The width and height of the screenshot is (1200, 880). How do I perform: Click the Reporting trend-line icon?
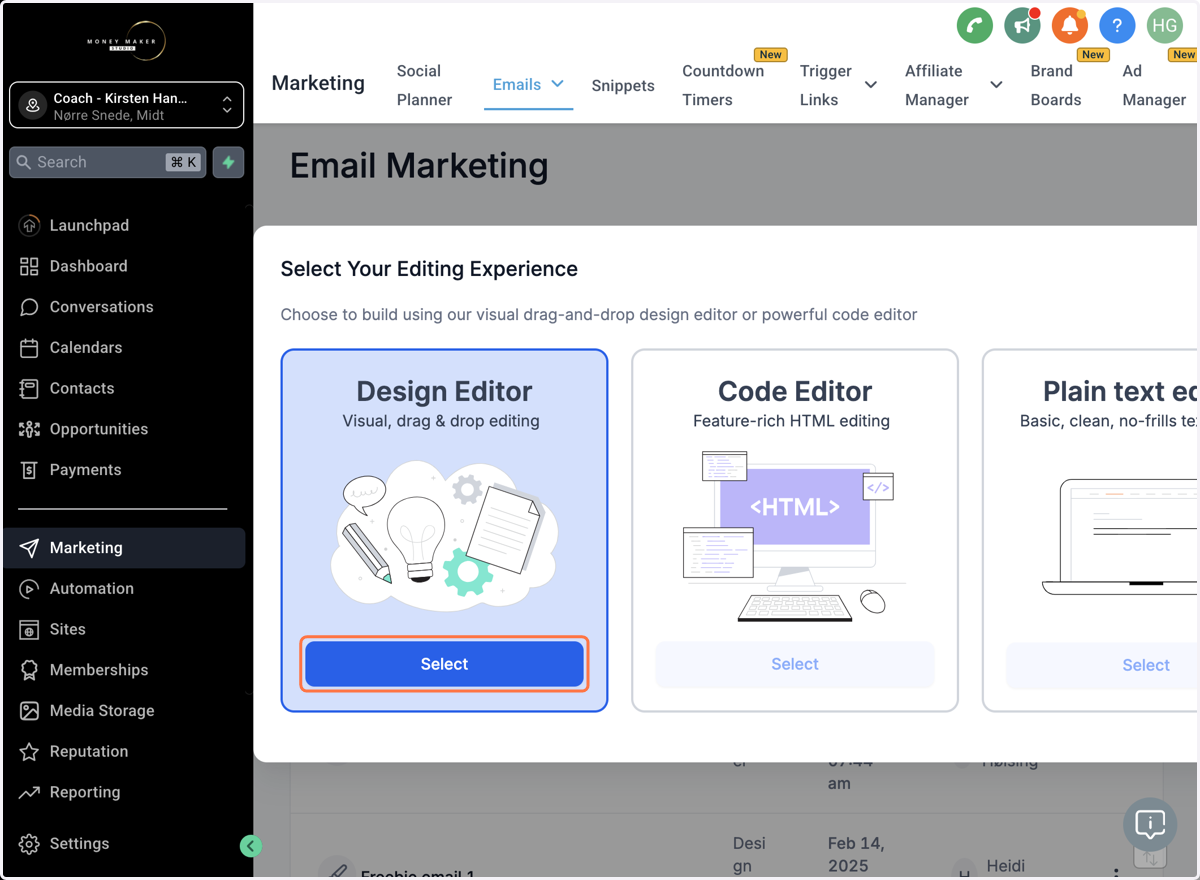pyautogui.click(x=29, y=792)
